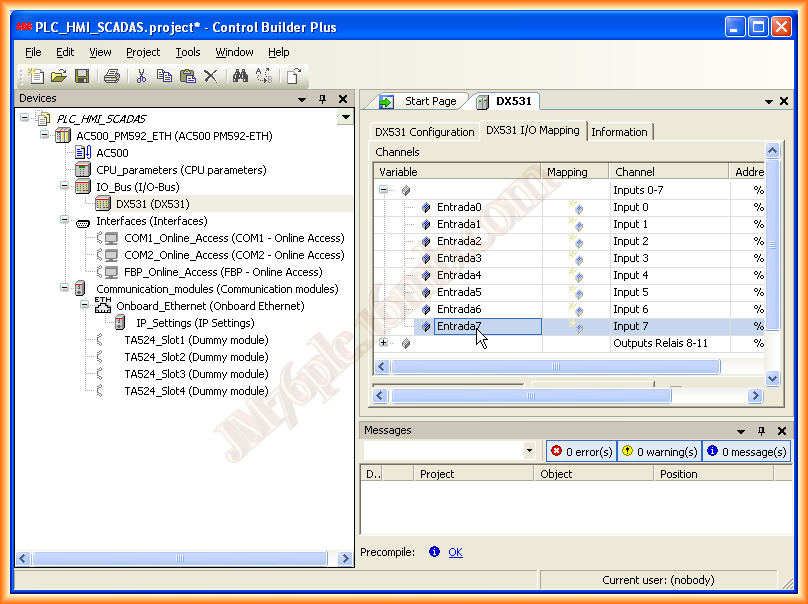Select IP_Settings in the device tree
The width and height of the screenshot is (808, 604).
[195, 323]
